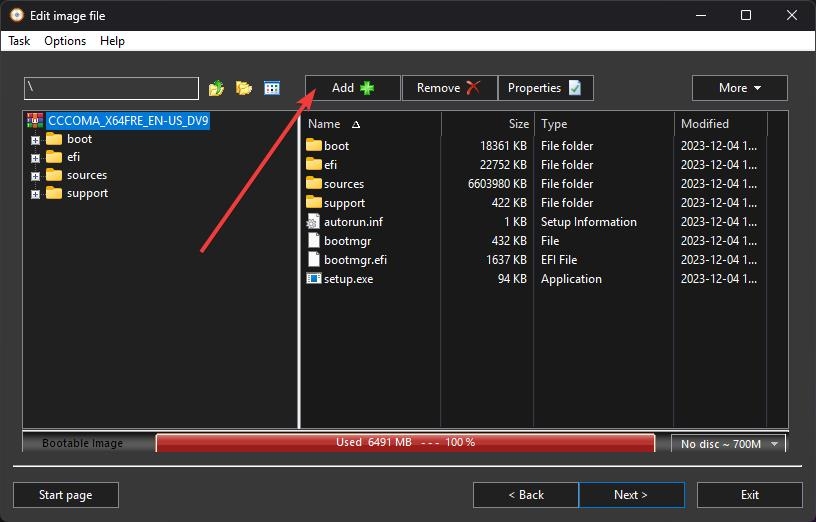This screenshot has width=816, height=522.
Task: Click the sources folder icon in tree
Action: pos(54,175)
